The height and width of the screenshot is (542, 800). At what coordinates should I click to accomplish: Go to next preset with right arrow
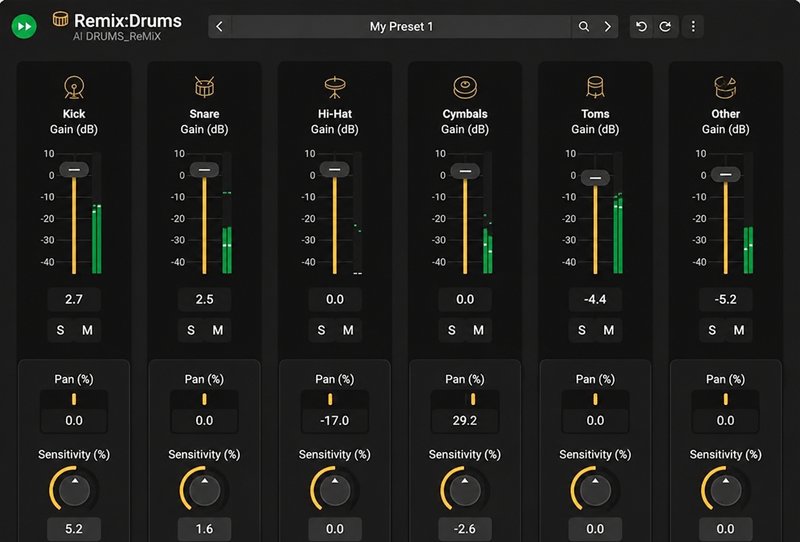coord(607,27)
